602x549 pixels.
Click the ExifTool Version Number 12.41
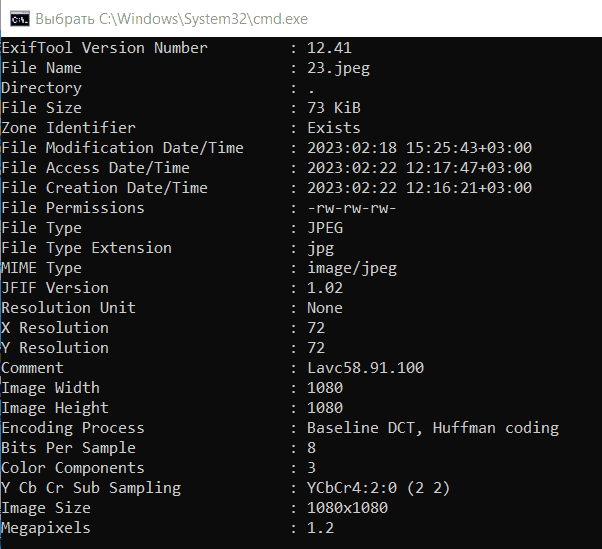click(329, 48)
